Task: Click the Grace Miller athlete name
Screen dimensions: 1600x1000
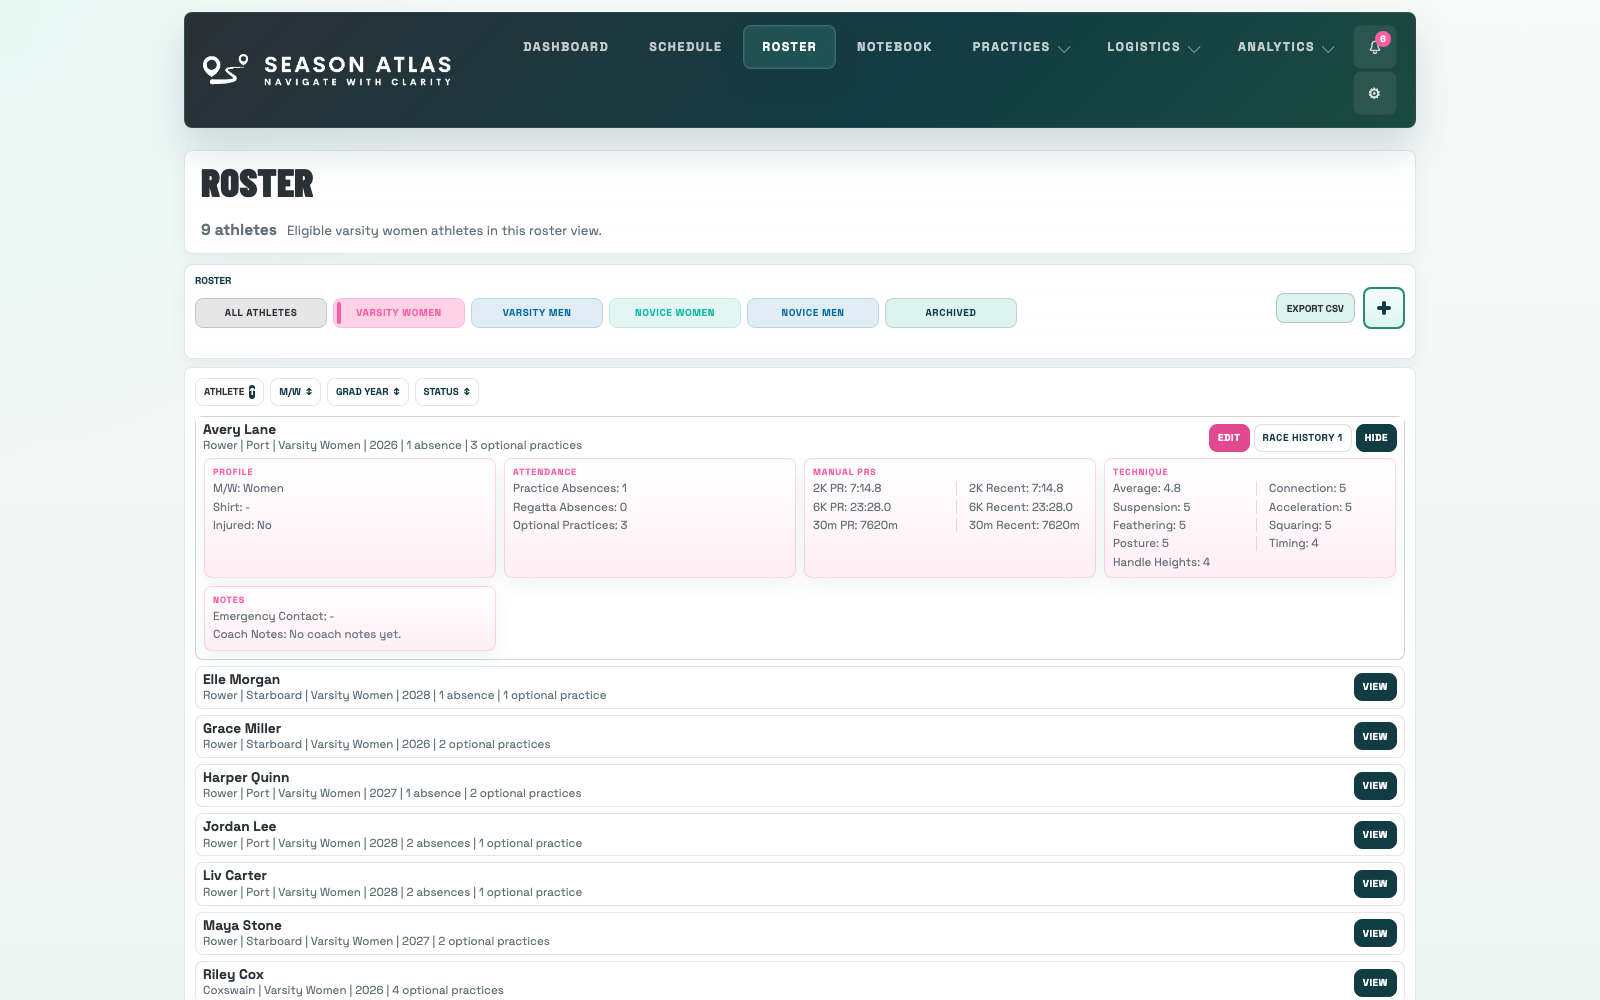Action: (242, 729)
